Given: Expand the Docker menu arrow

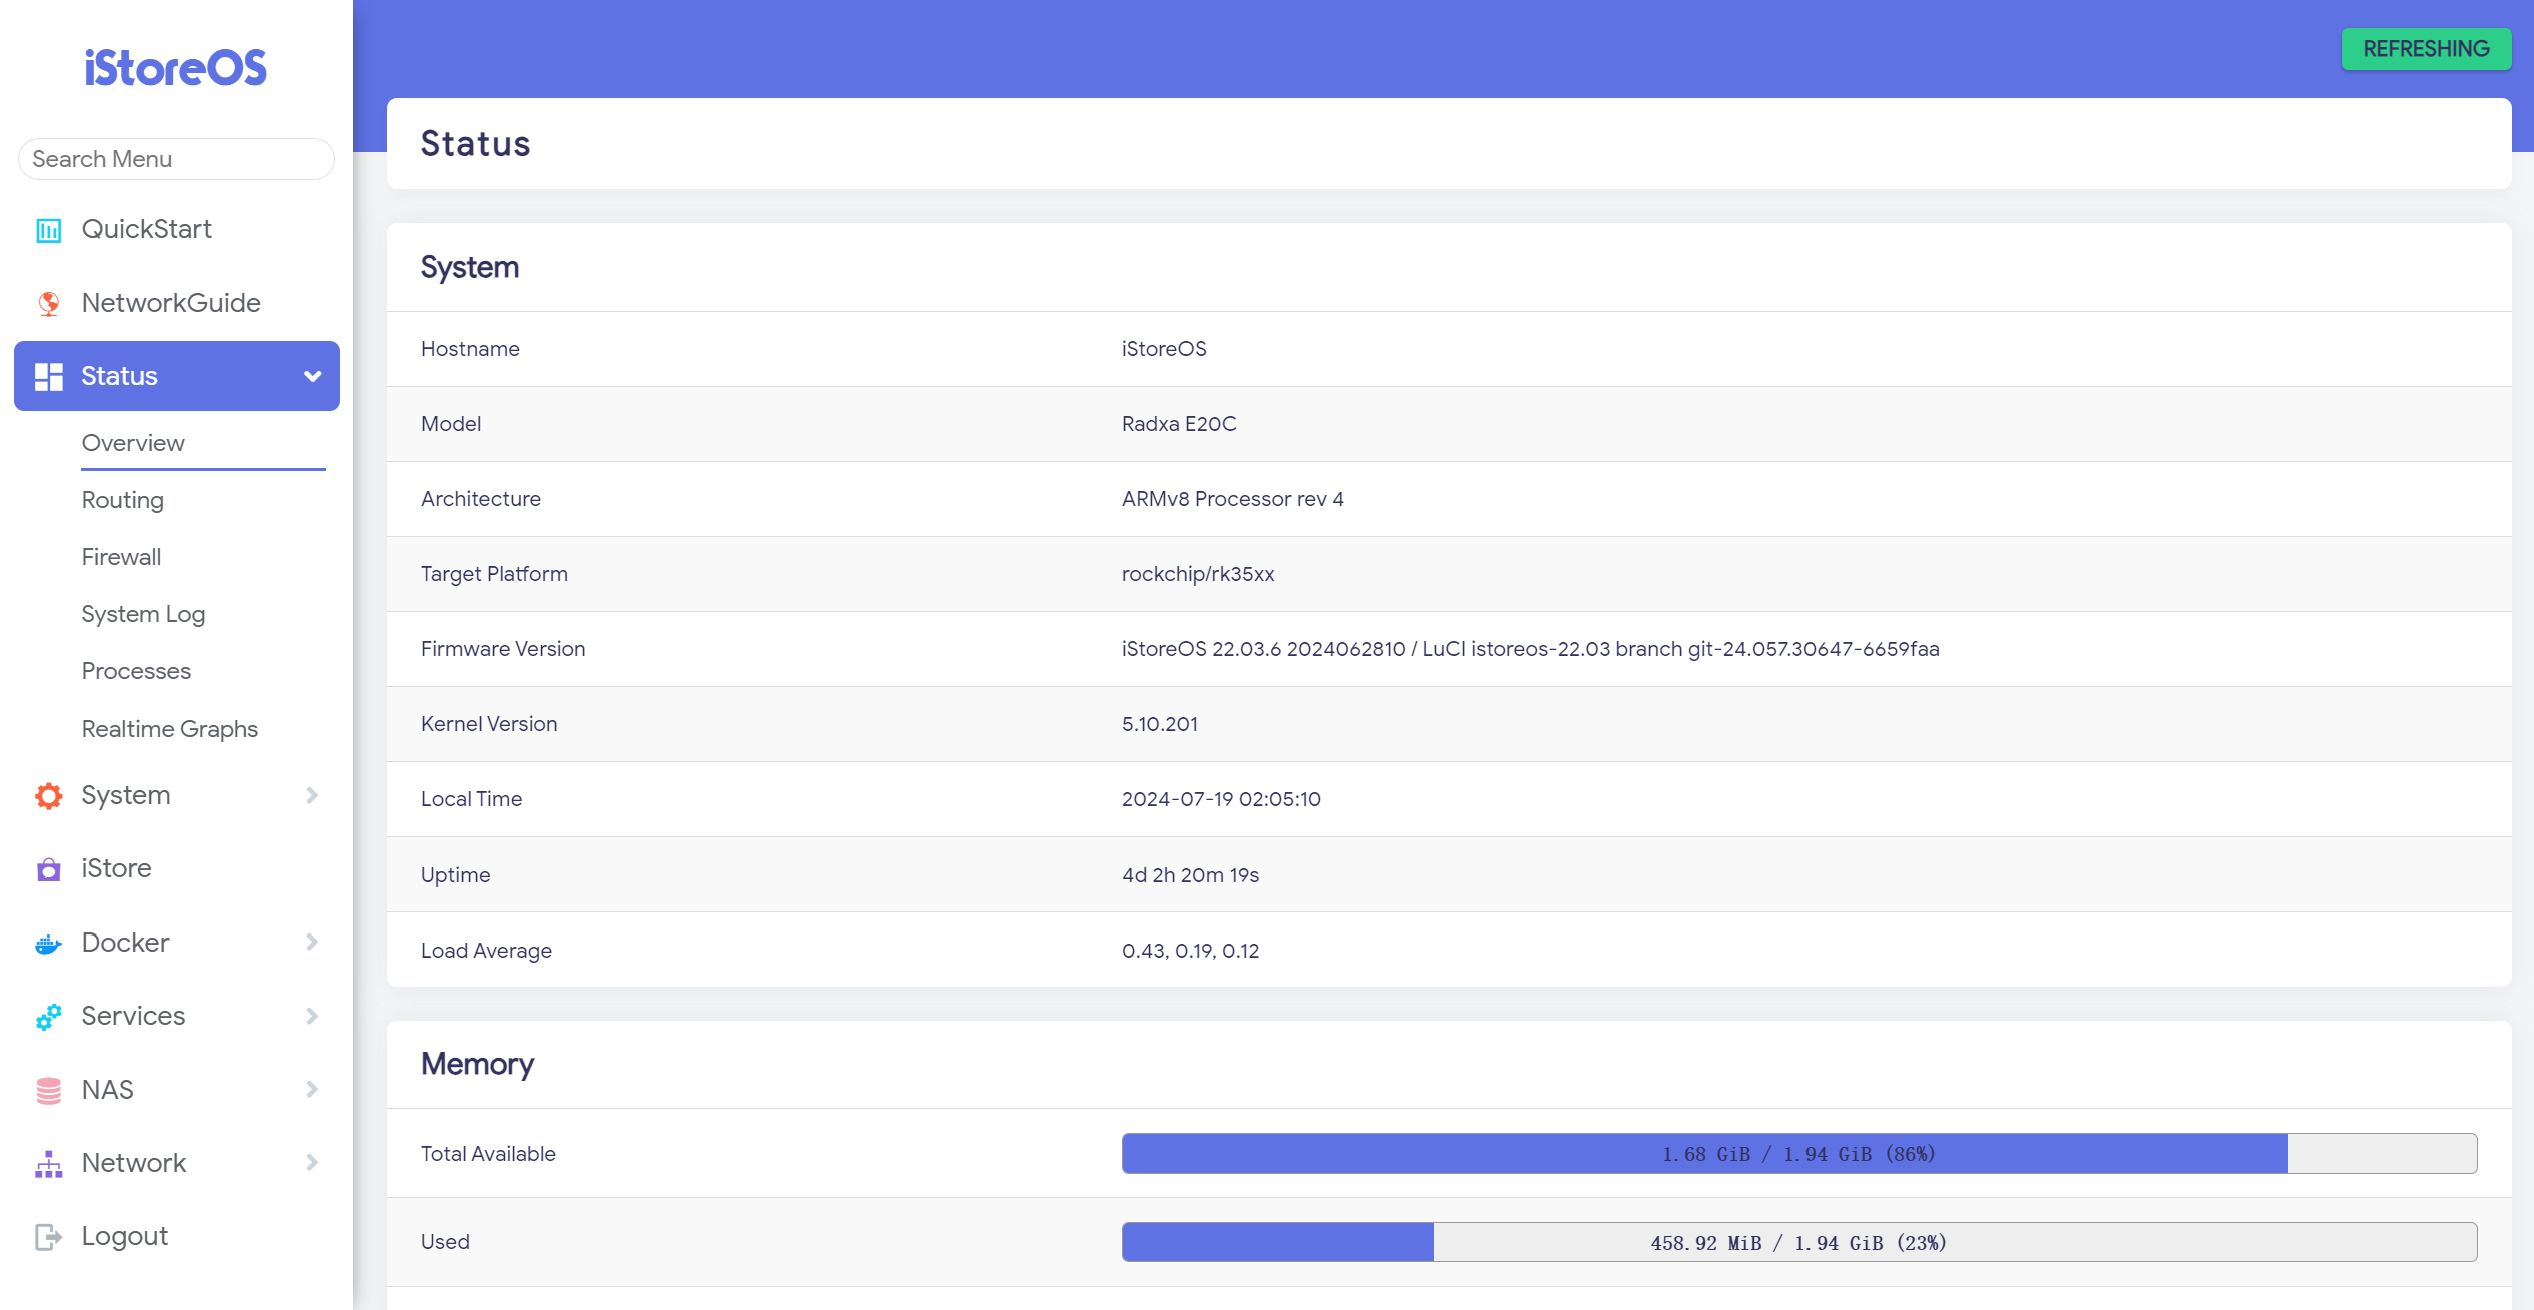Looking at the screenshot, I should pos(312,942).
